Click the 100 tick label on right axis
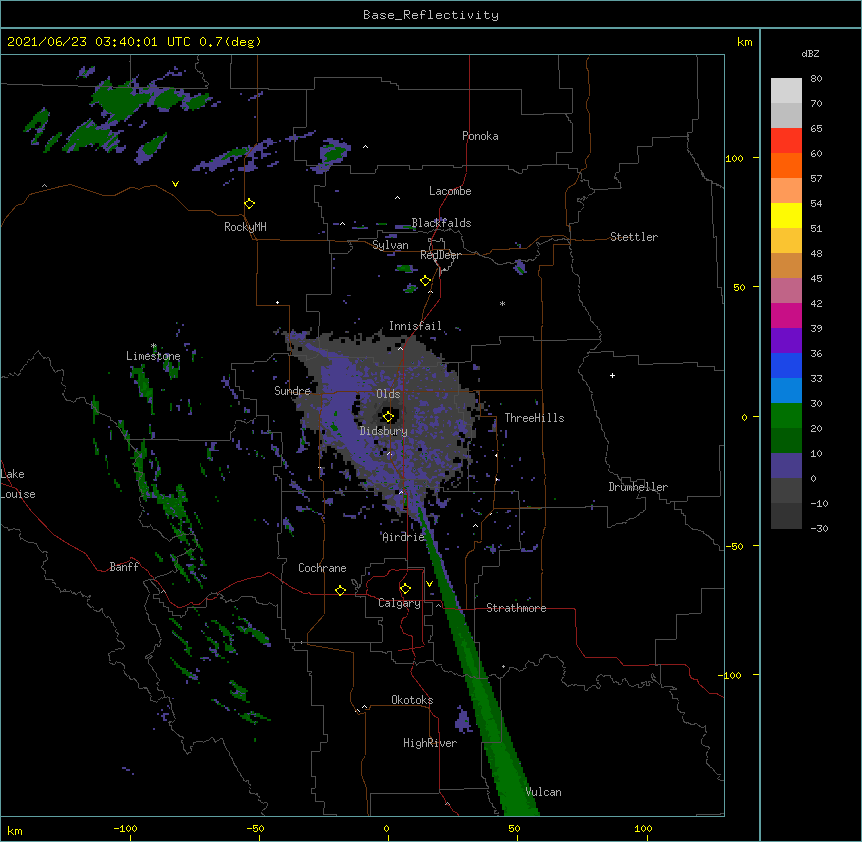 734,158
